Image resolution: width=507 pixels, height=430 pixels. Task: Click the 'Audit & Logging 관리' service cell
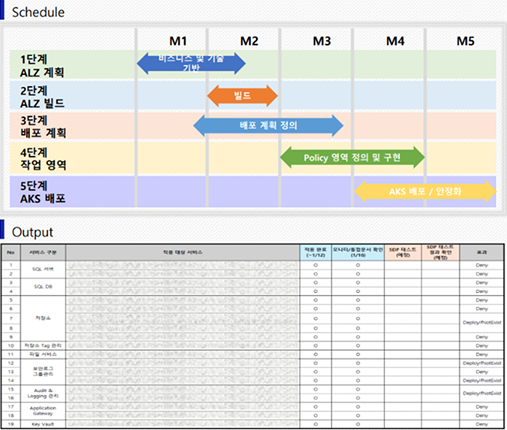click(43, 393)
